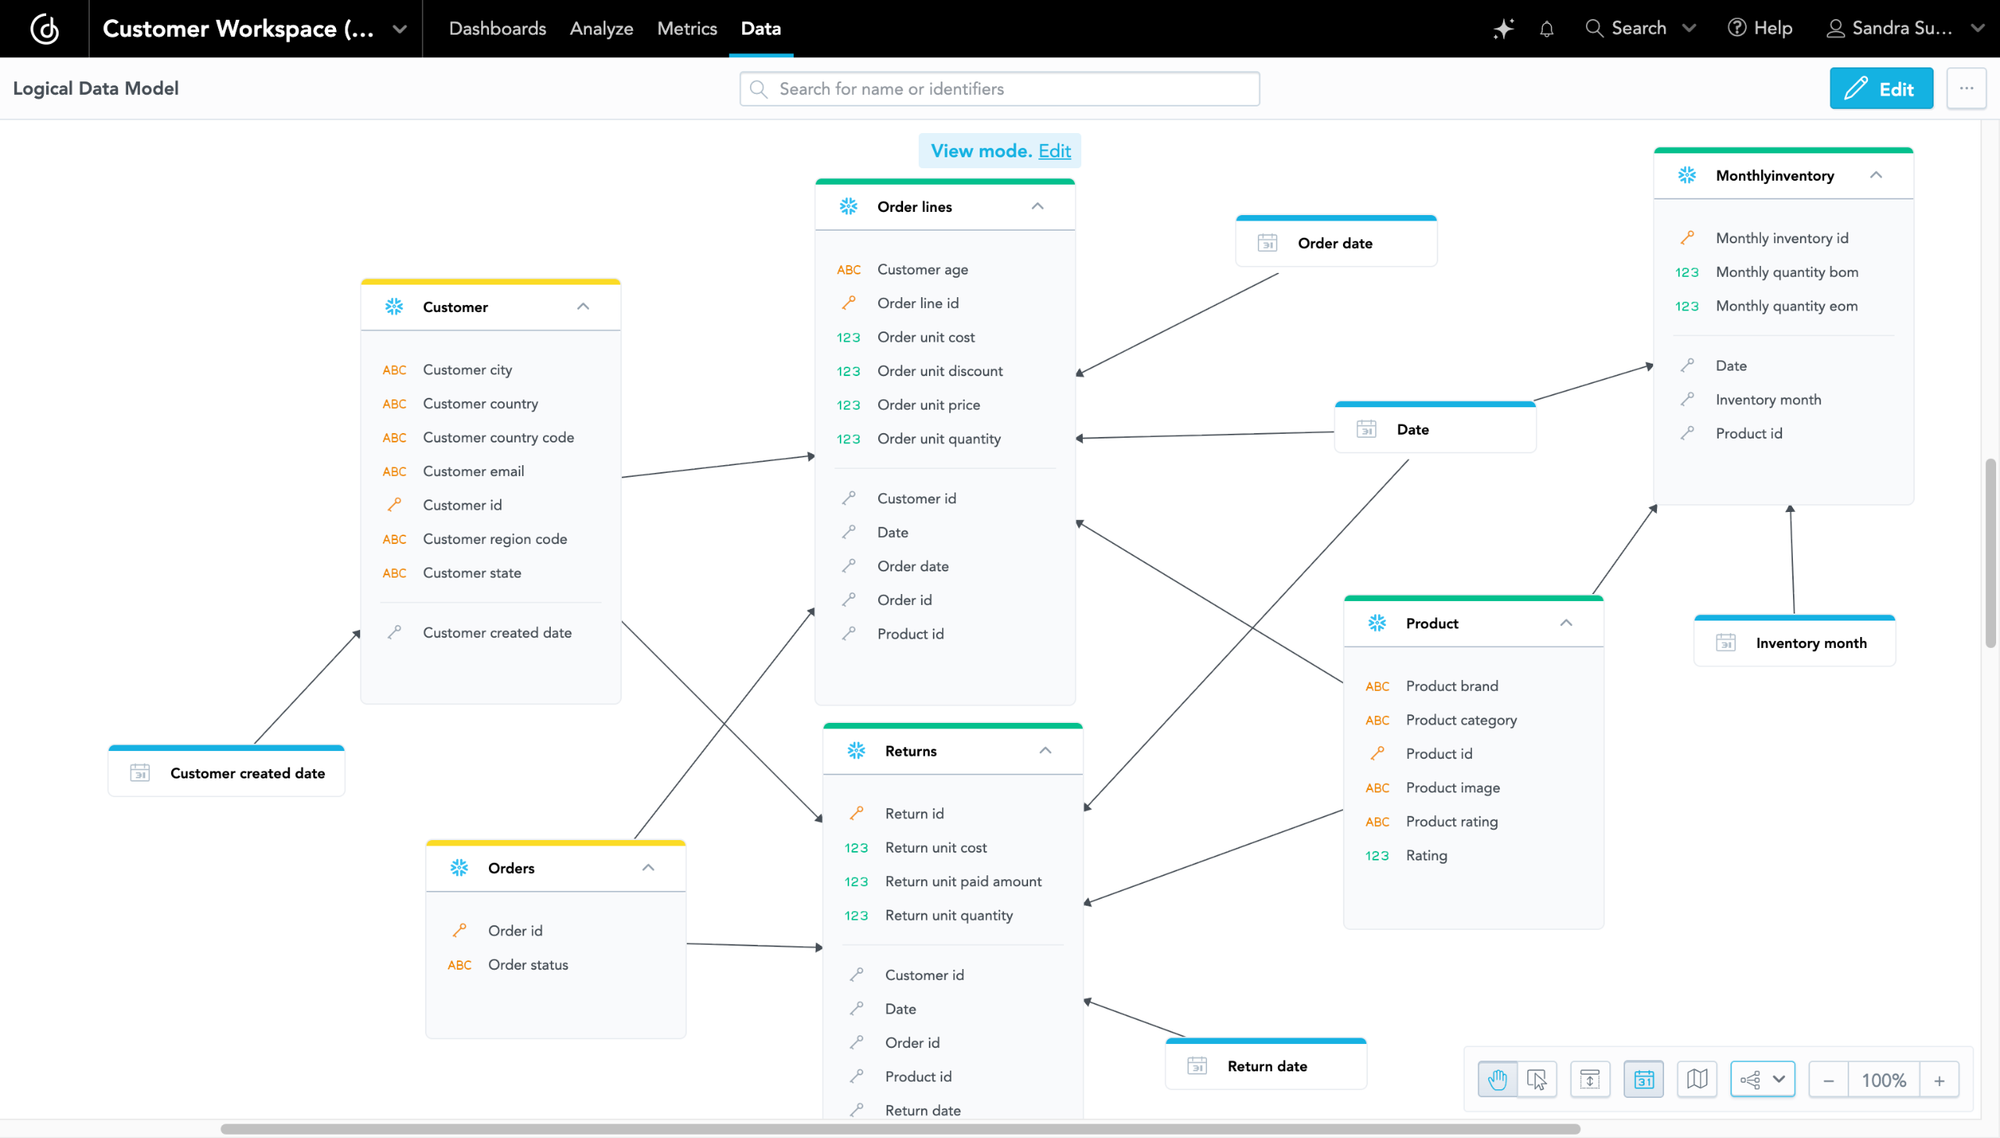Click the Edit button
The height and width of the screenshot is (1138, 2000).
[1881, 88]
